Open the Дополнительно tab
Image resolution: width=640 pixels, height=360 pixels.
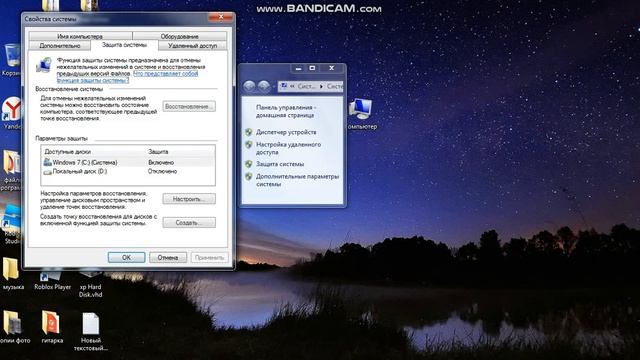tap(60, 46)
